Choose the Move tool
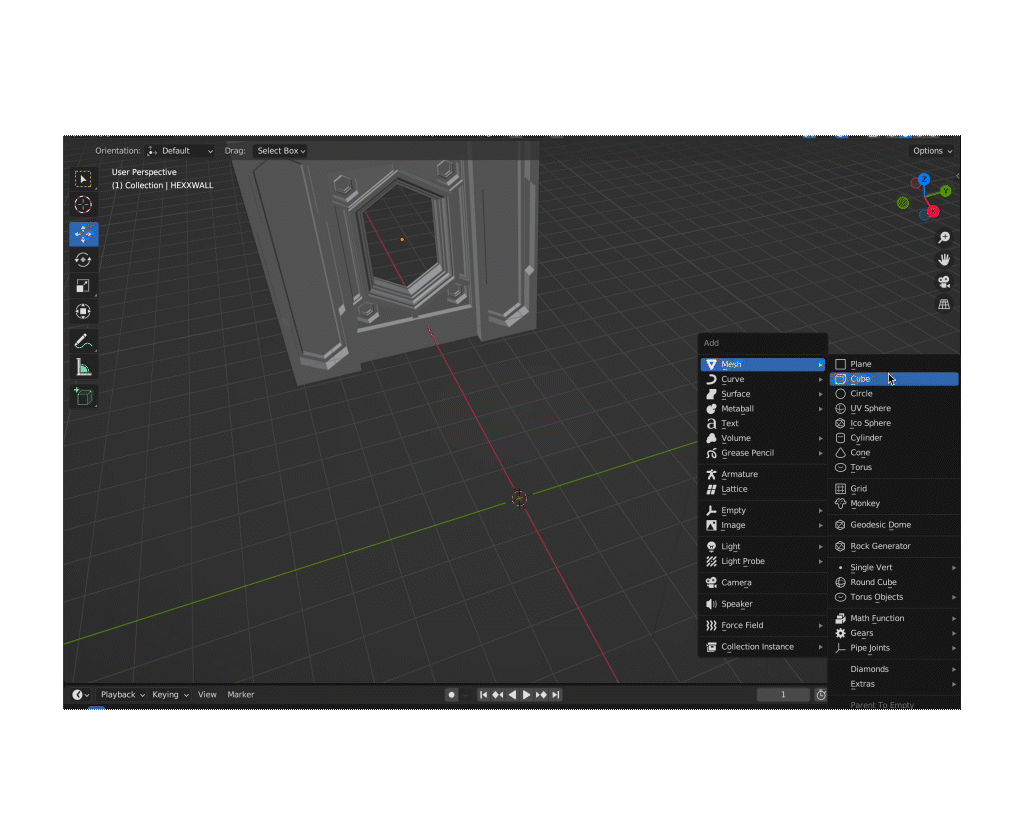The height and width of the screenshot is (829, 1024). 84,234
